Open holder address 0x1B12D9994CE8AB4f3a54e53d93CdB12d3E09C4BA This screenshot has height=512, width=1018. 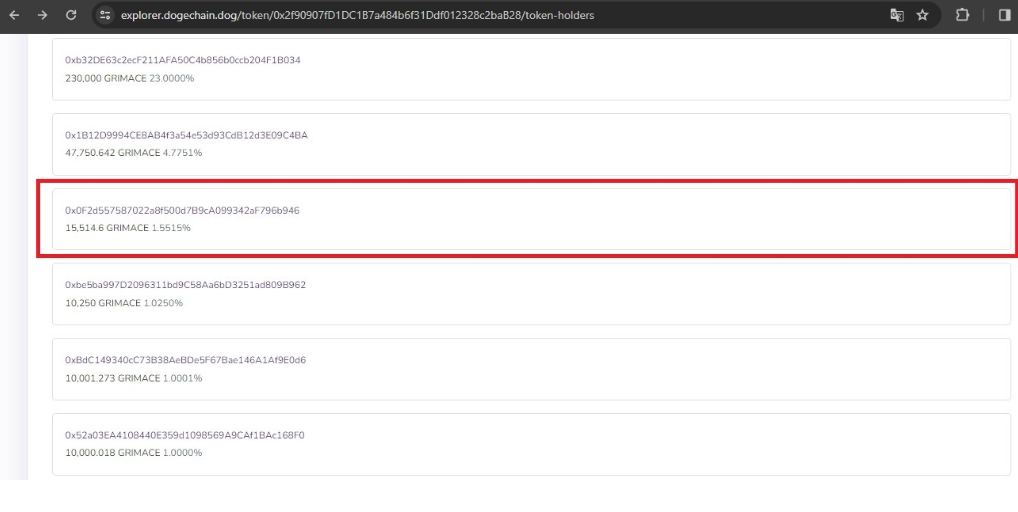[x=186, y=135]
